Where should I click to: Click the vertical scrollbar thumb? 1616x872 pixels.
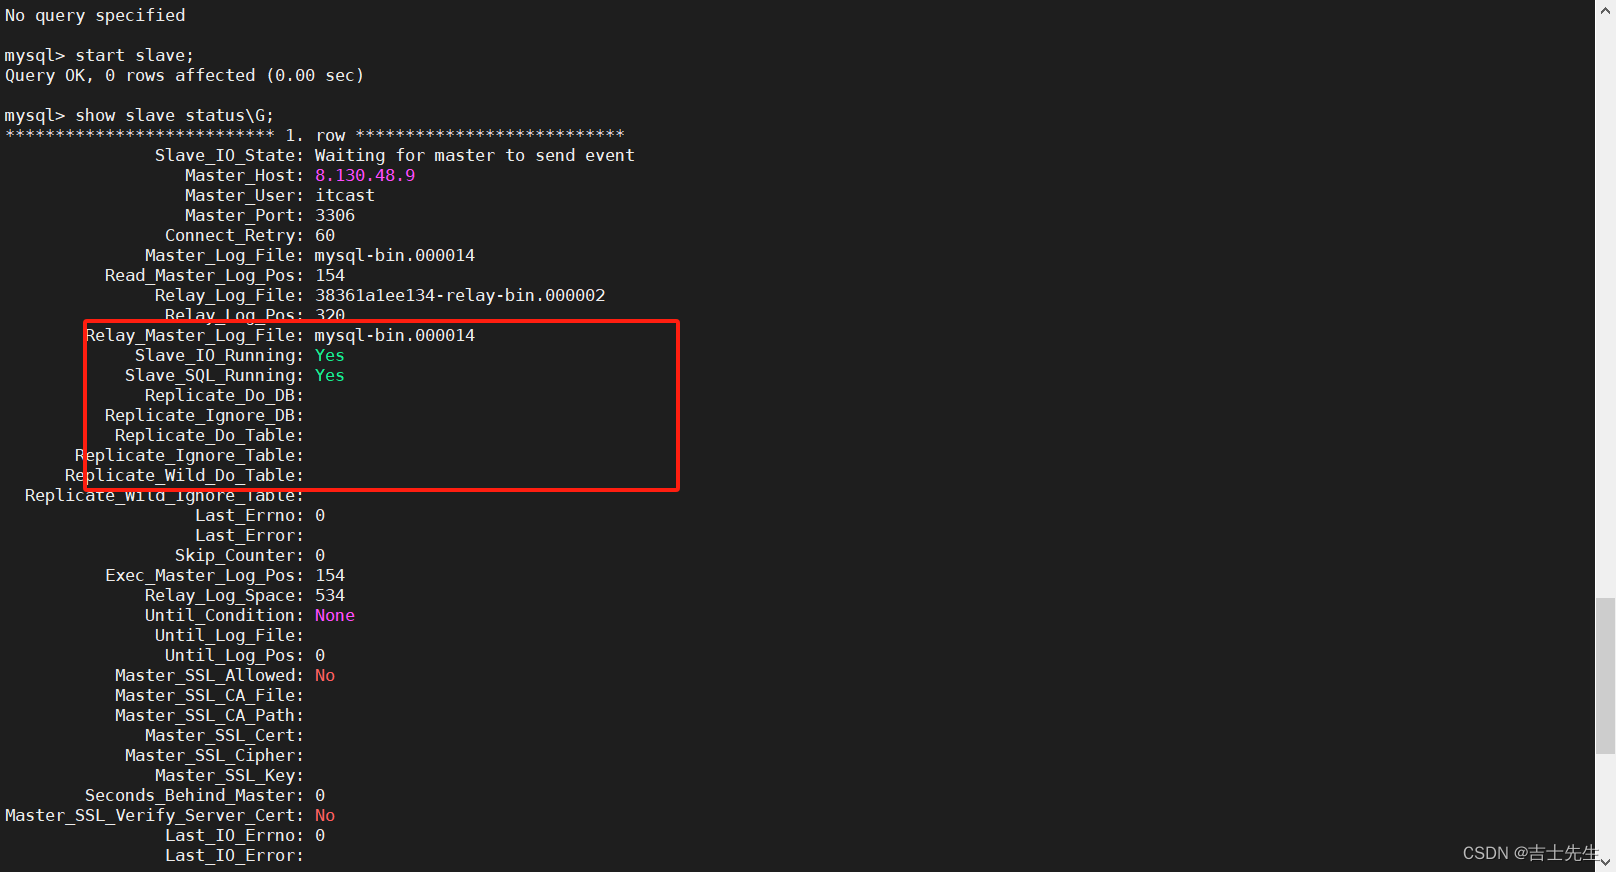click(x=1605, y=676)
